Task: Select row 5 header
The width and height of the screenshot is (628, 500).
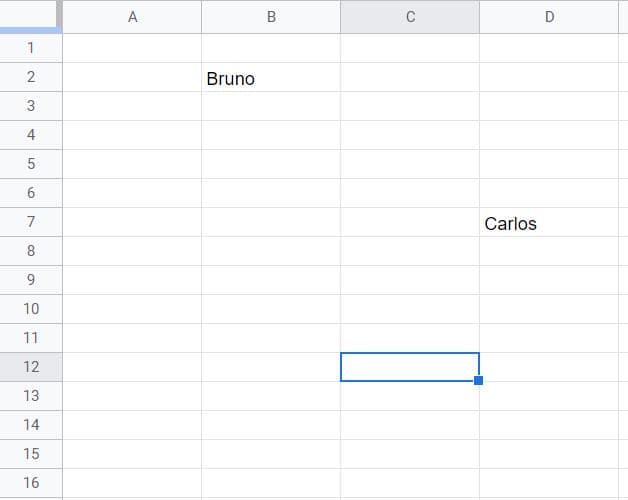Action: (31, 164)
